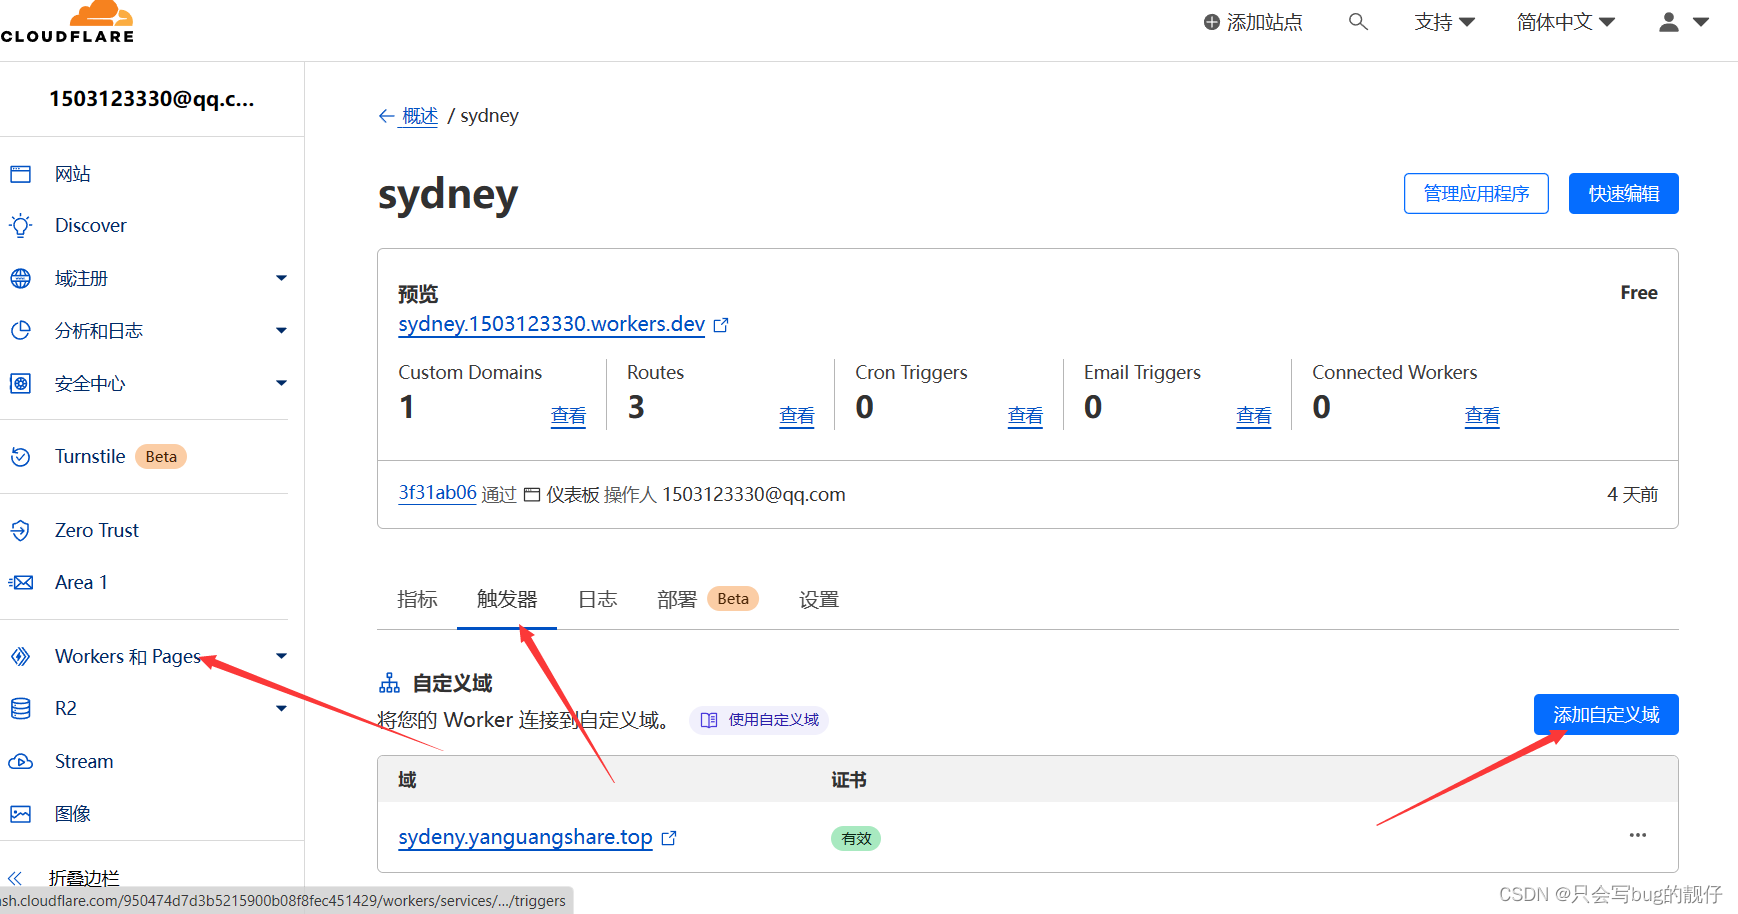
Task: Expand the 安全中心 sidebar section
Action: click(281, 383)
